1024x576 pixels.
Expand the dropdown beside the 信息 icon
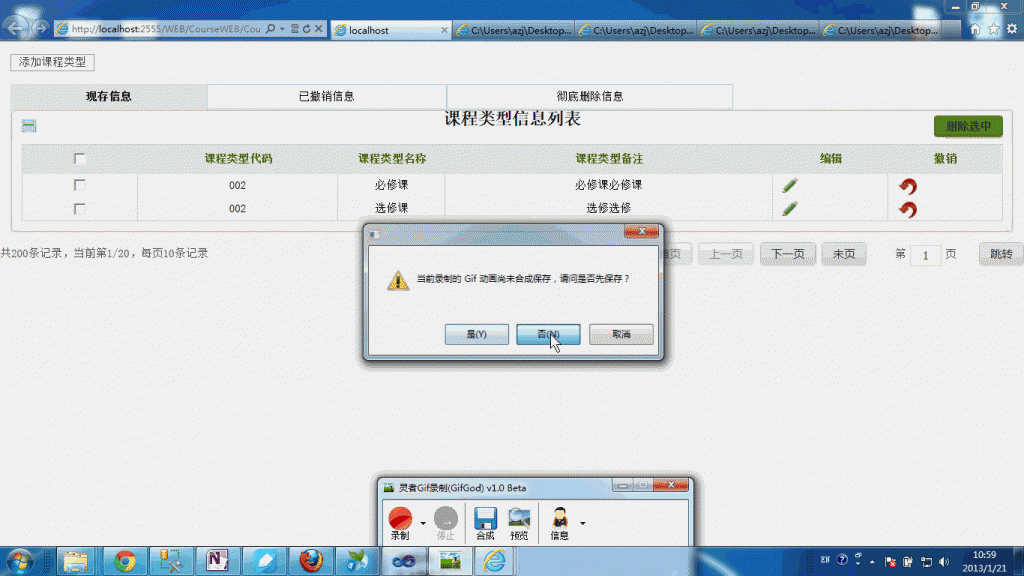click(583, 524)
